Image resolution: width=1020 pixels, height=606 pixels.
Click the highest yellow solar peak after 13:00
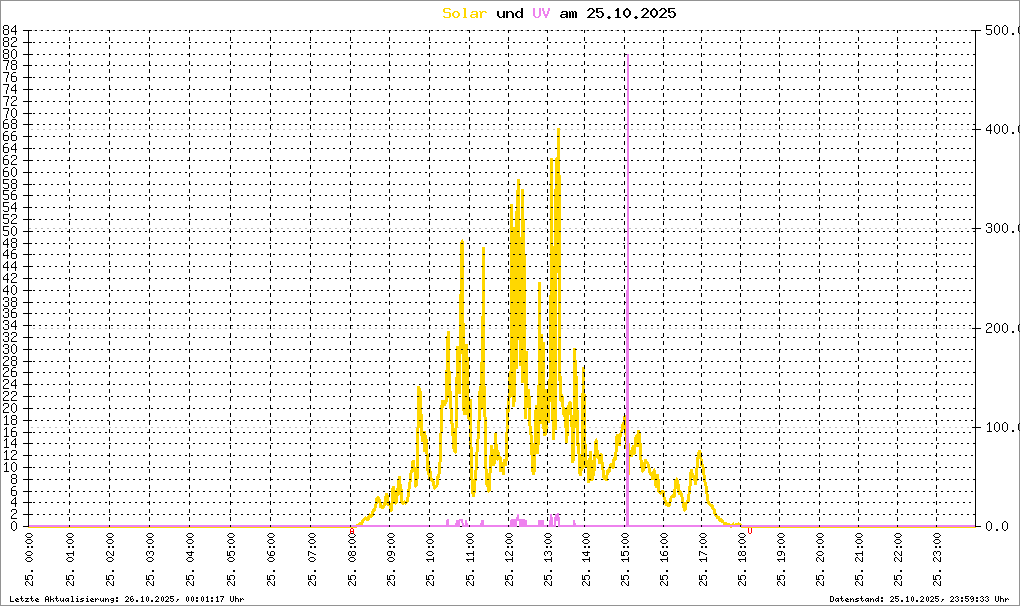pos(558,130)
